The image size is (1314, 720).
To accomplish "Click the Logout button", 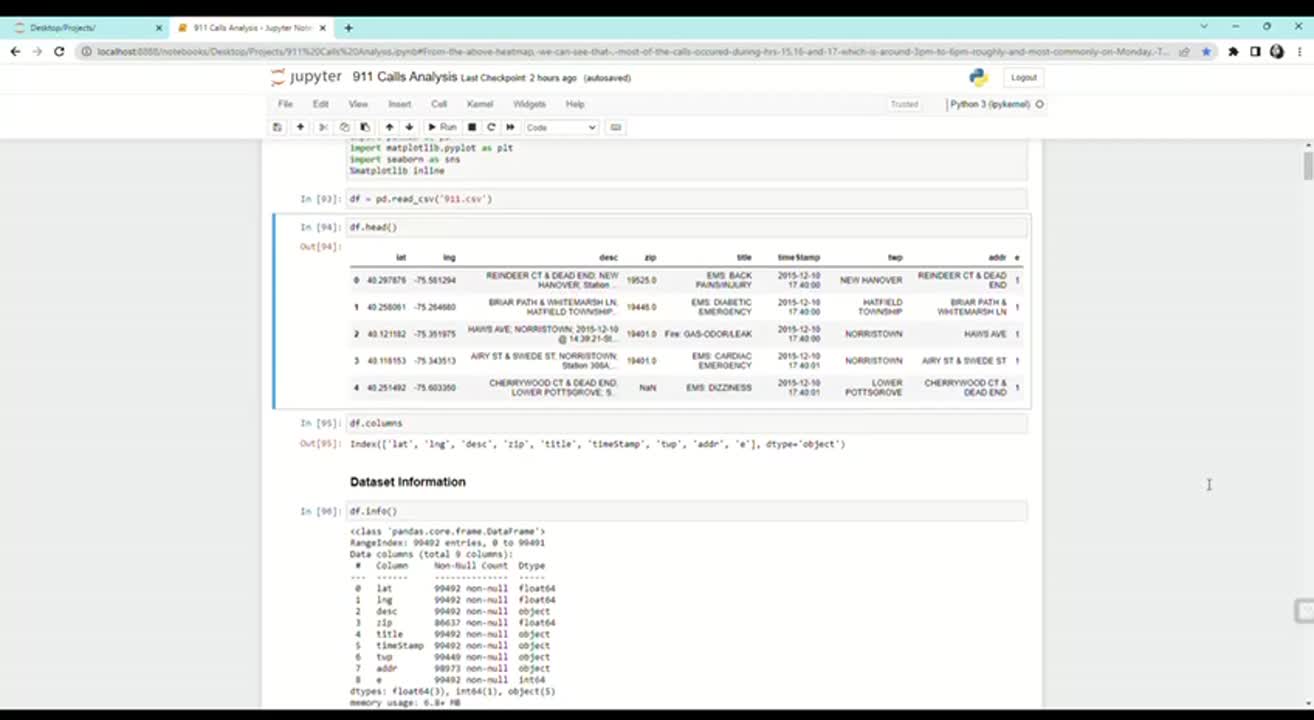I will pyautogui.click(x=1023, y=77).
